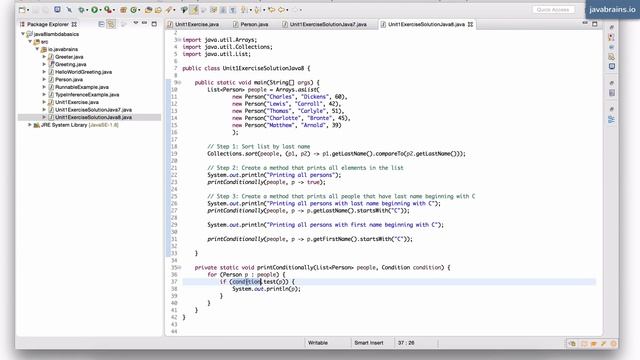Click the Previous Annotation toolbar icon

(257, 10)
